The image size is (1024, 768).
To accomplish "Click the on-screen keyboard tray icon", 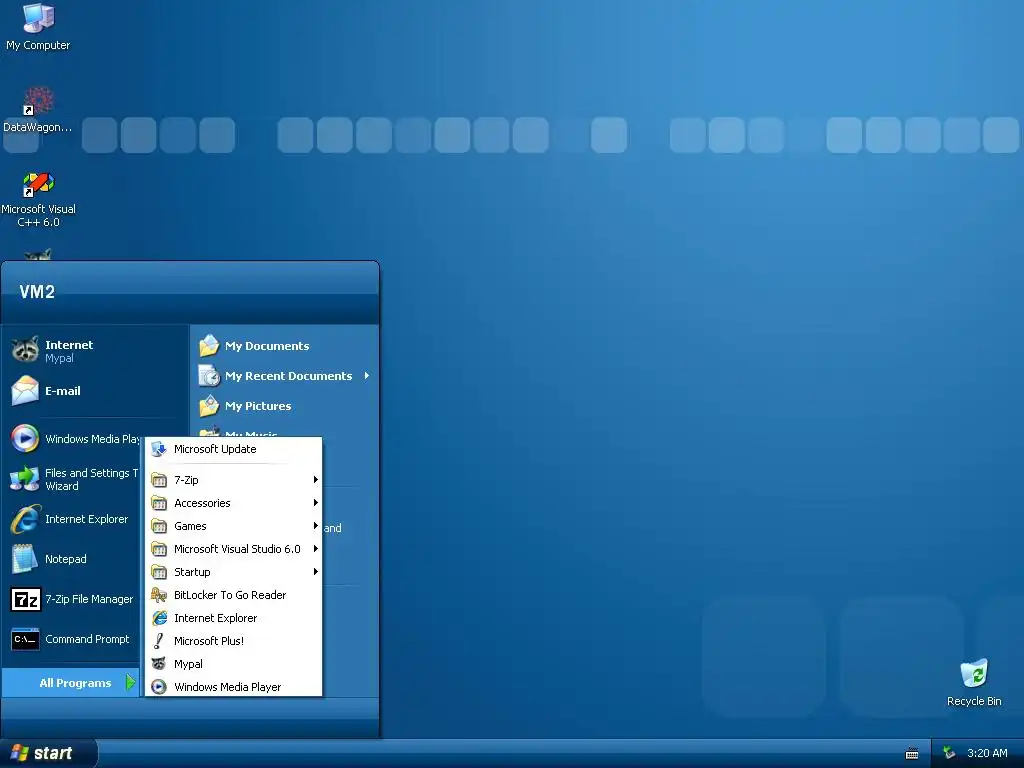I will point(912,754).
